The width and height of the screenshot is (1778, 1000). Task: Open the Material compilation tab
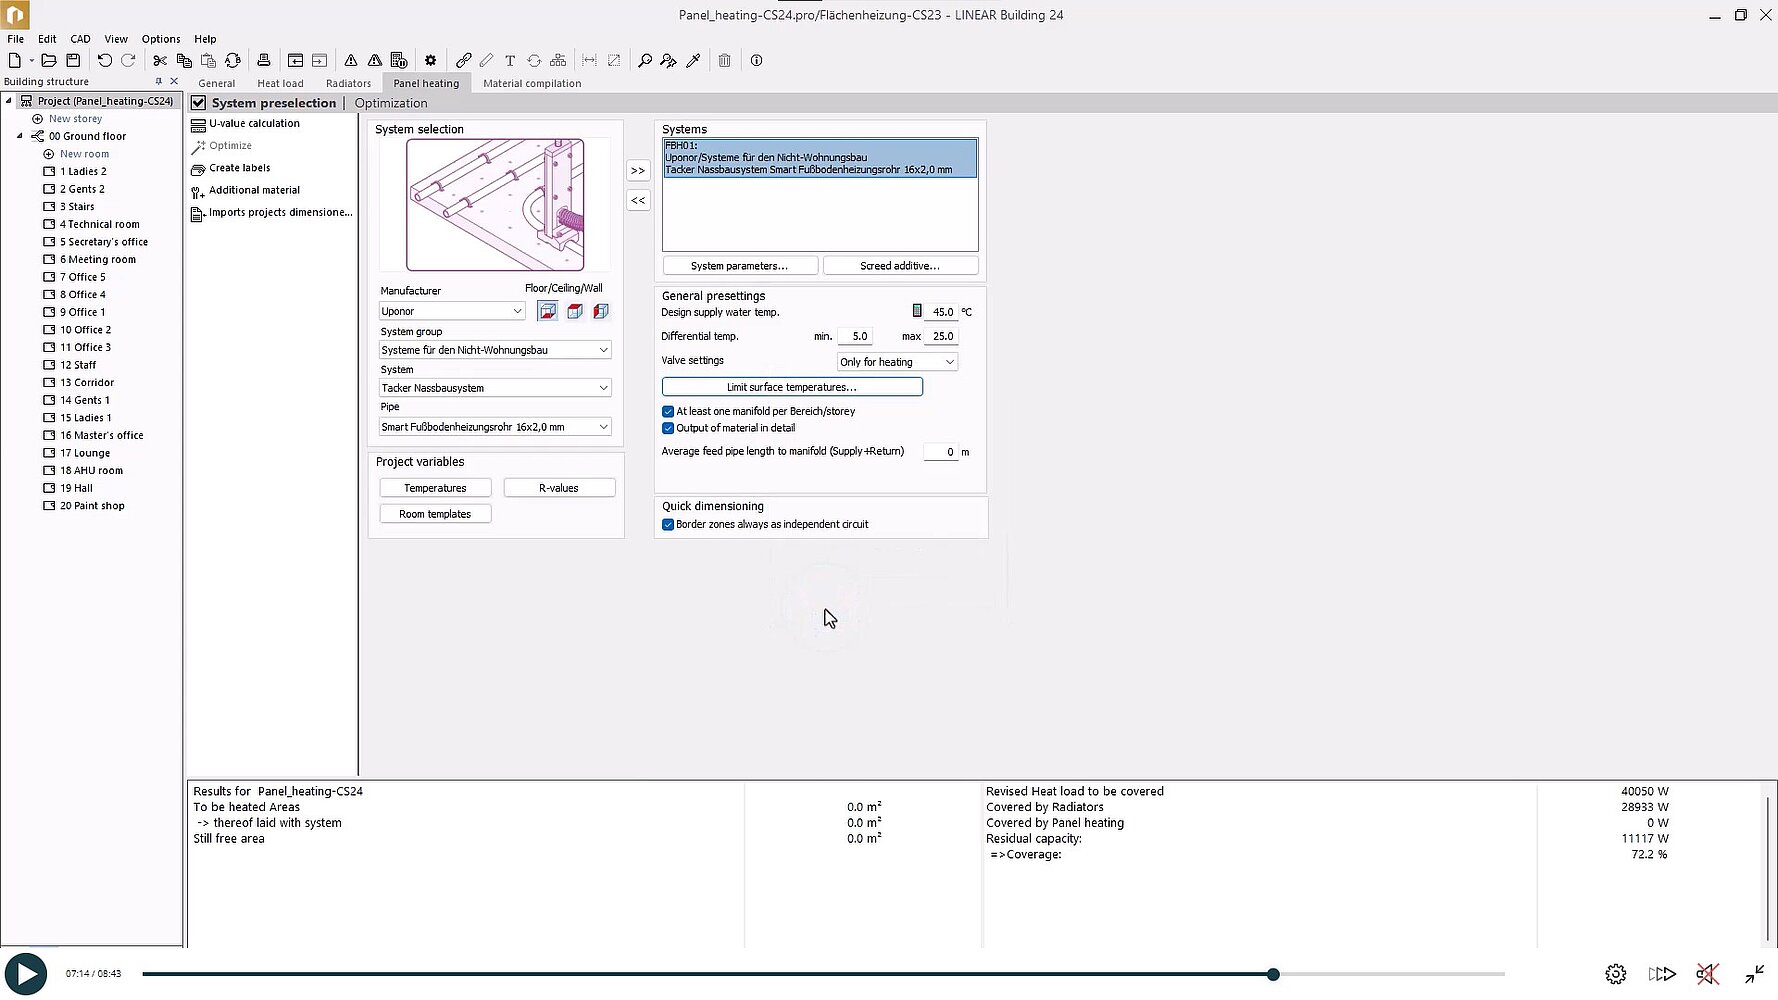[532, 84]
